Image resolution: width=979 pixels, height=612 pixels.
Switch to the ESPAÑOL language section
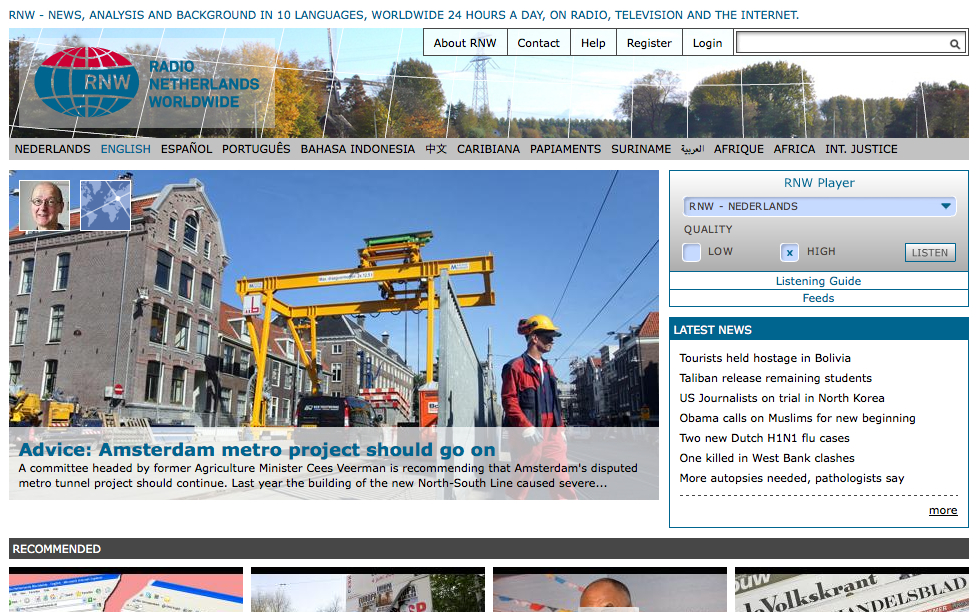186,148
